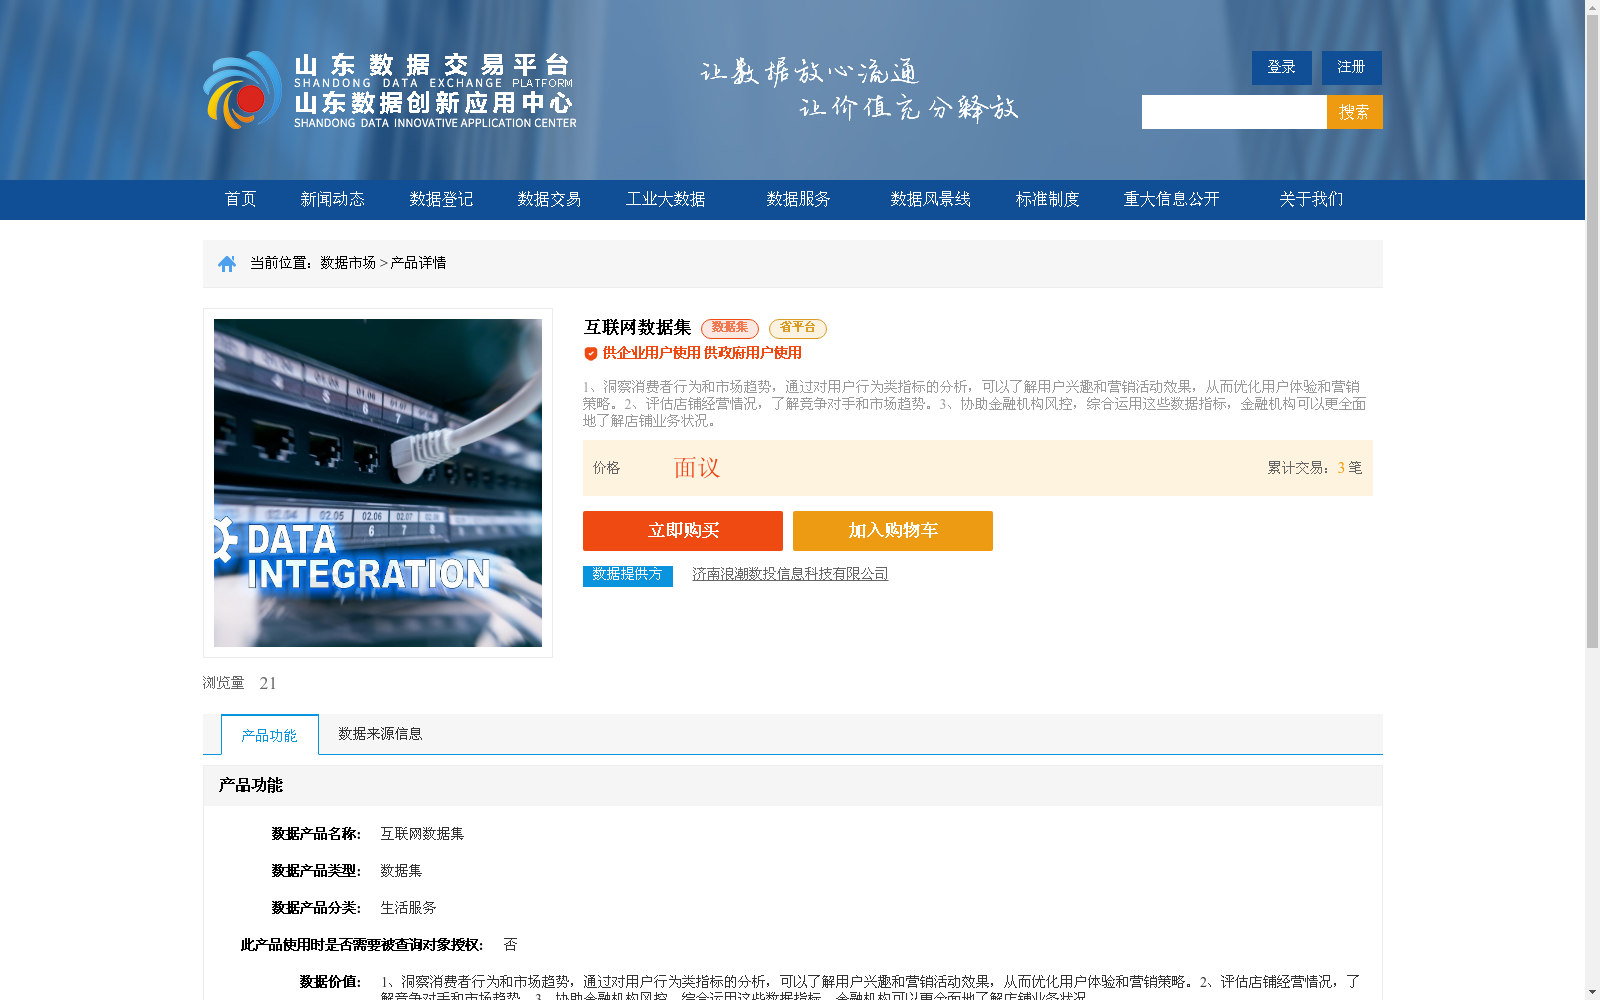1600x1000 pixels.
Task: Click the 数据提供方 label
Action: (x=628, y=576)
